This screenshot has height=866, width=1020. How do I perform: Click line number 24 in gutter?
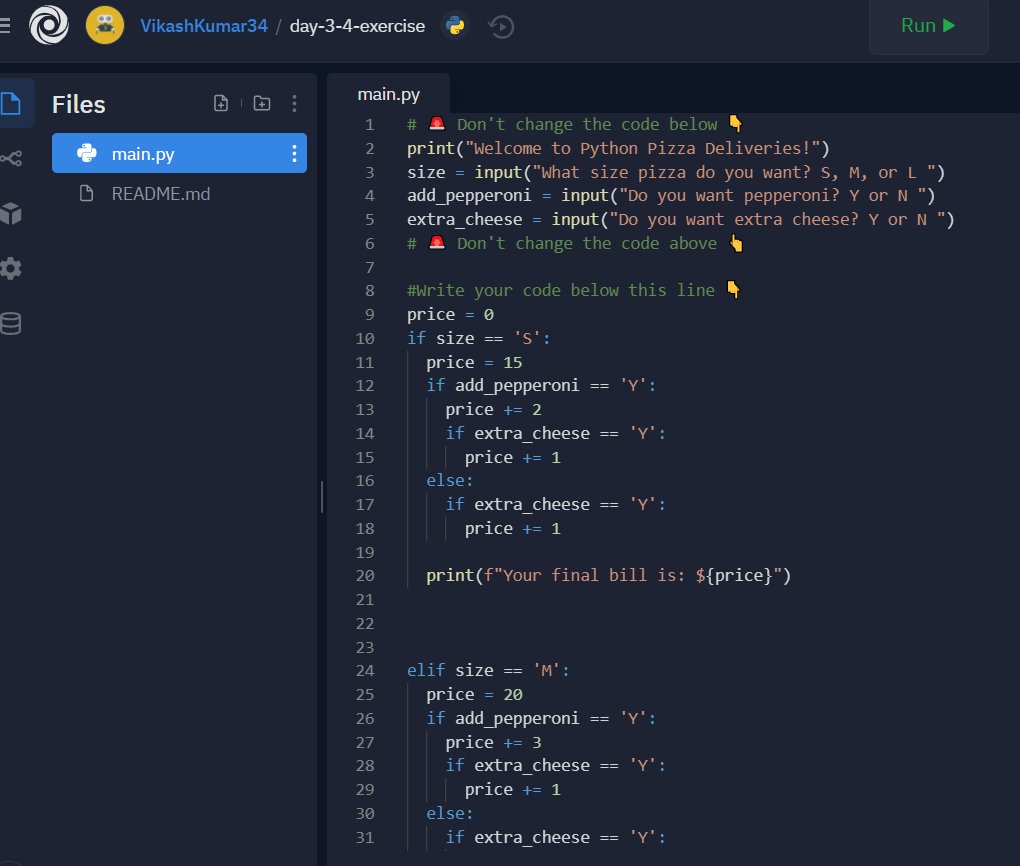point(365,671)
